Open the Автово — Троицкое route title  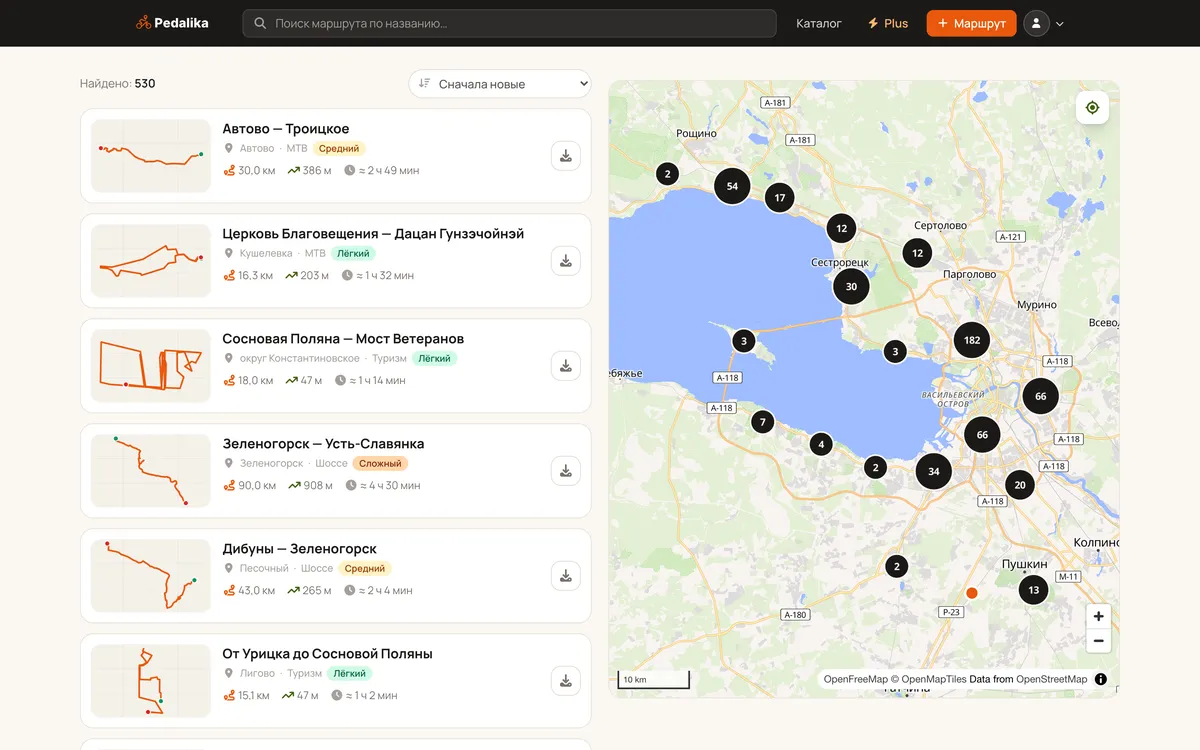coord(286,129)
